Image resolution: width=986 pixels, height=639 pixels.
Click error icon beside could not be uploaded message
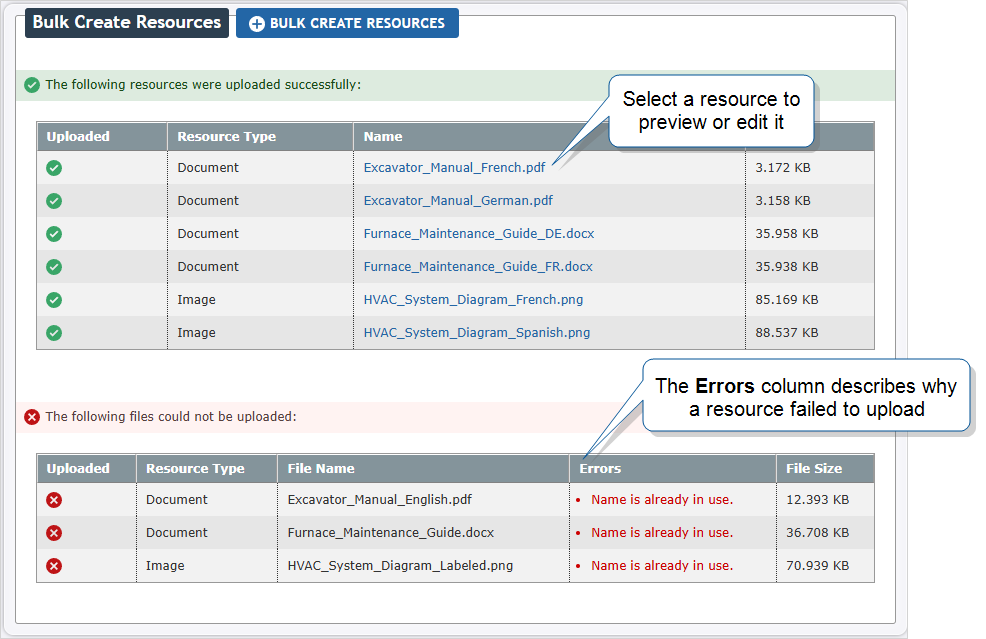(x=32, y=417)
